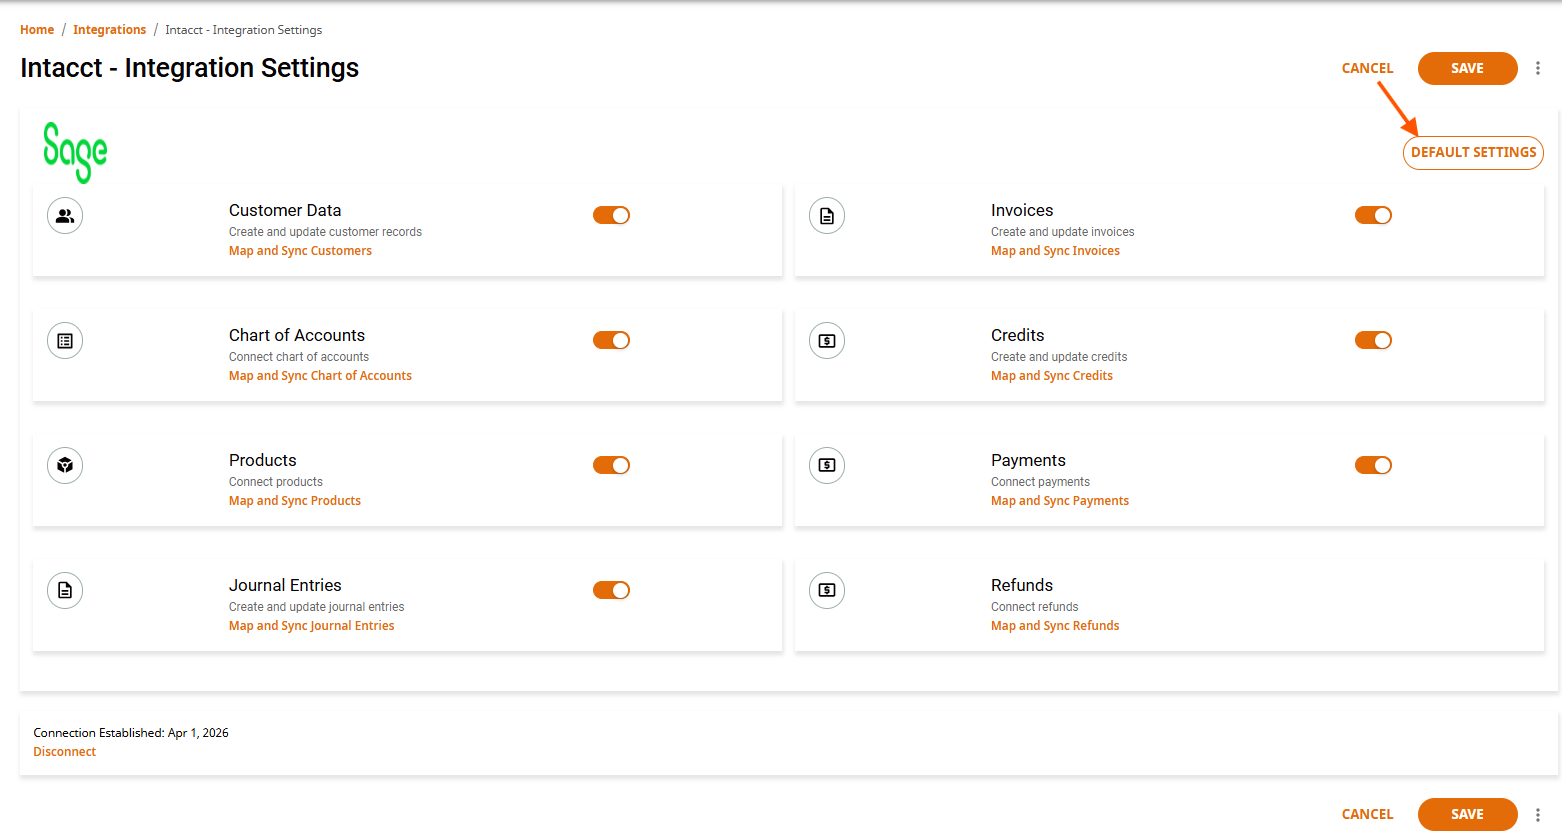Screen dimensions: 1562x840
Task: Click 'Create and update journal entries' text
Action: tap(317, 607)
